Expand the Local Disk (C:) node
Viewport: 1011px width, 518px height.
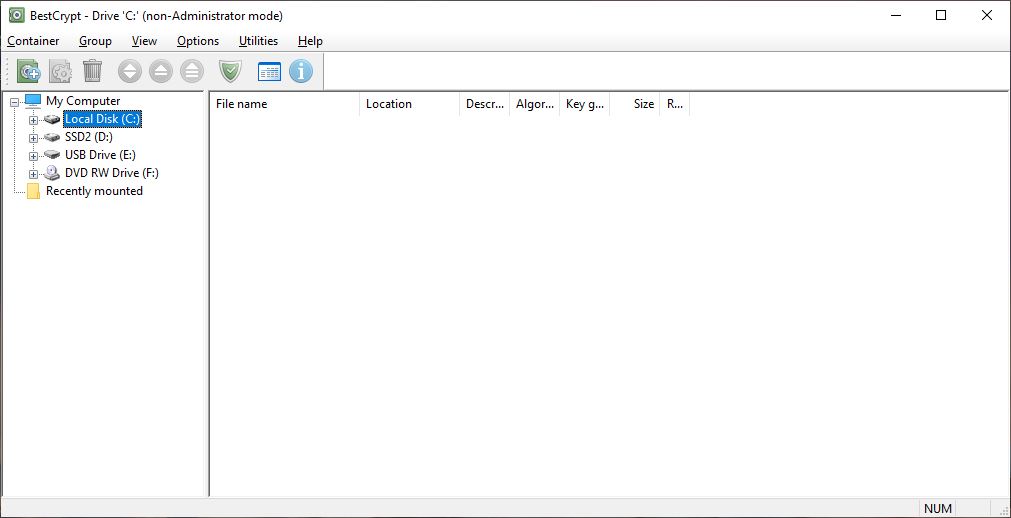pos(33,120)
